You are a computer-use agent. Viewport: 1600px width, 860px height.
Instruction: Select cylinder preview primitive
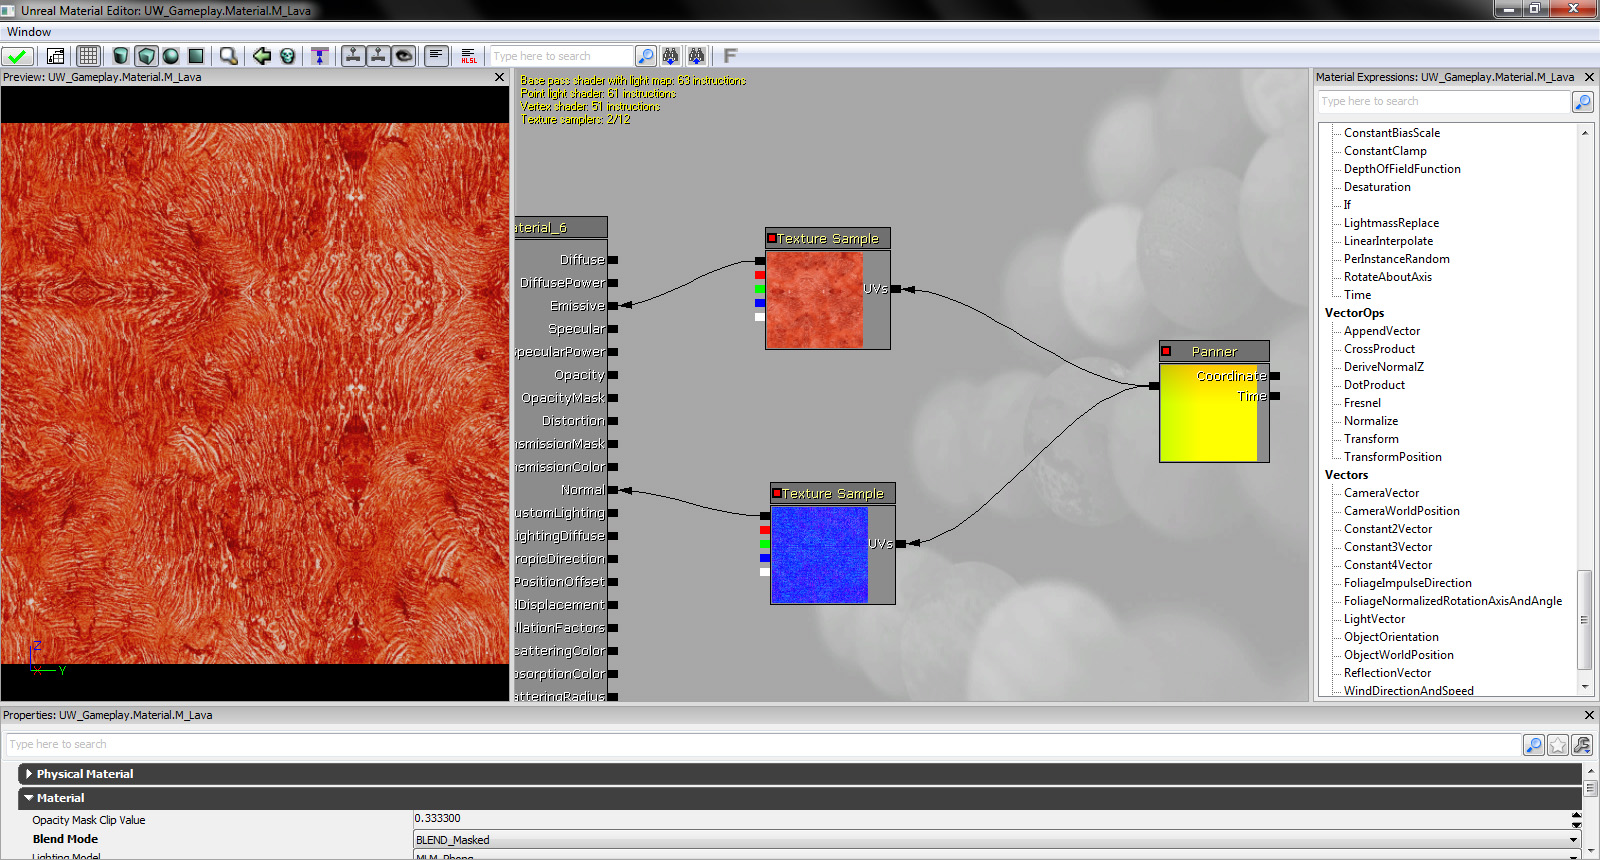tap(121, 56)
